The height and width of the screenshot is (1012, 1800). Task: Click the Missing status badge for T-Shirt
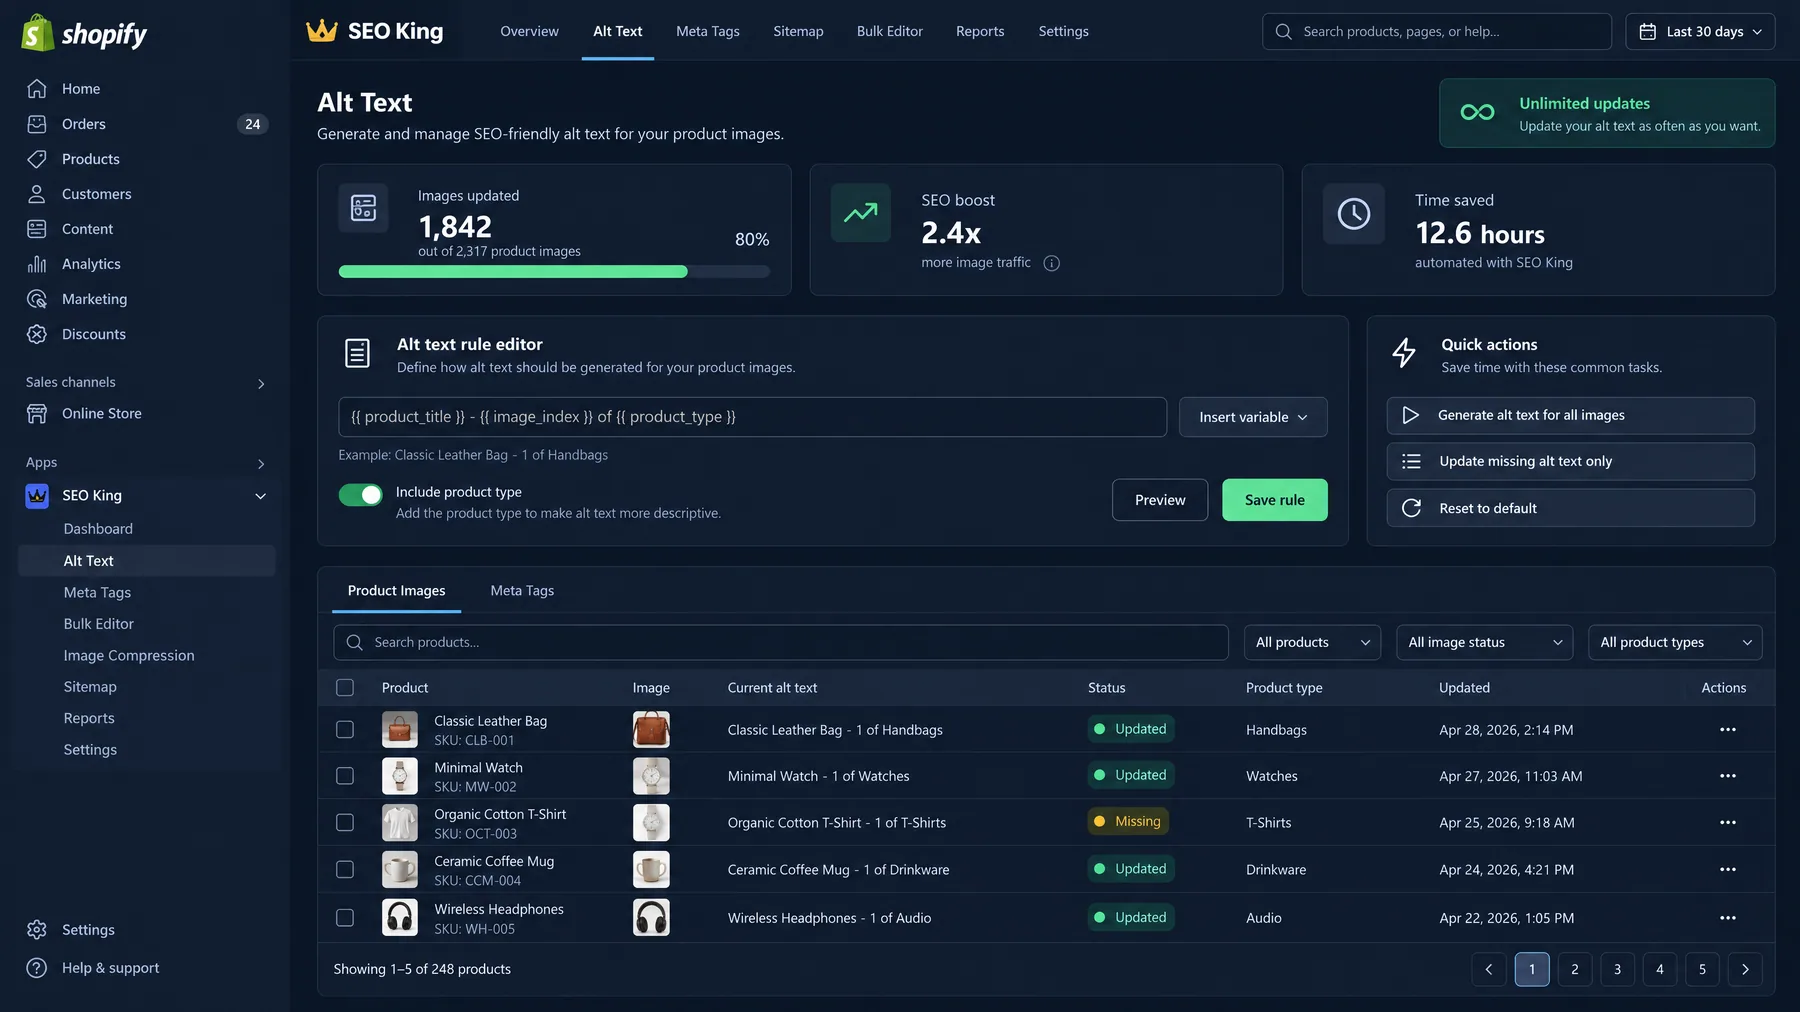point(1128,822)
